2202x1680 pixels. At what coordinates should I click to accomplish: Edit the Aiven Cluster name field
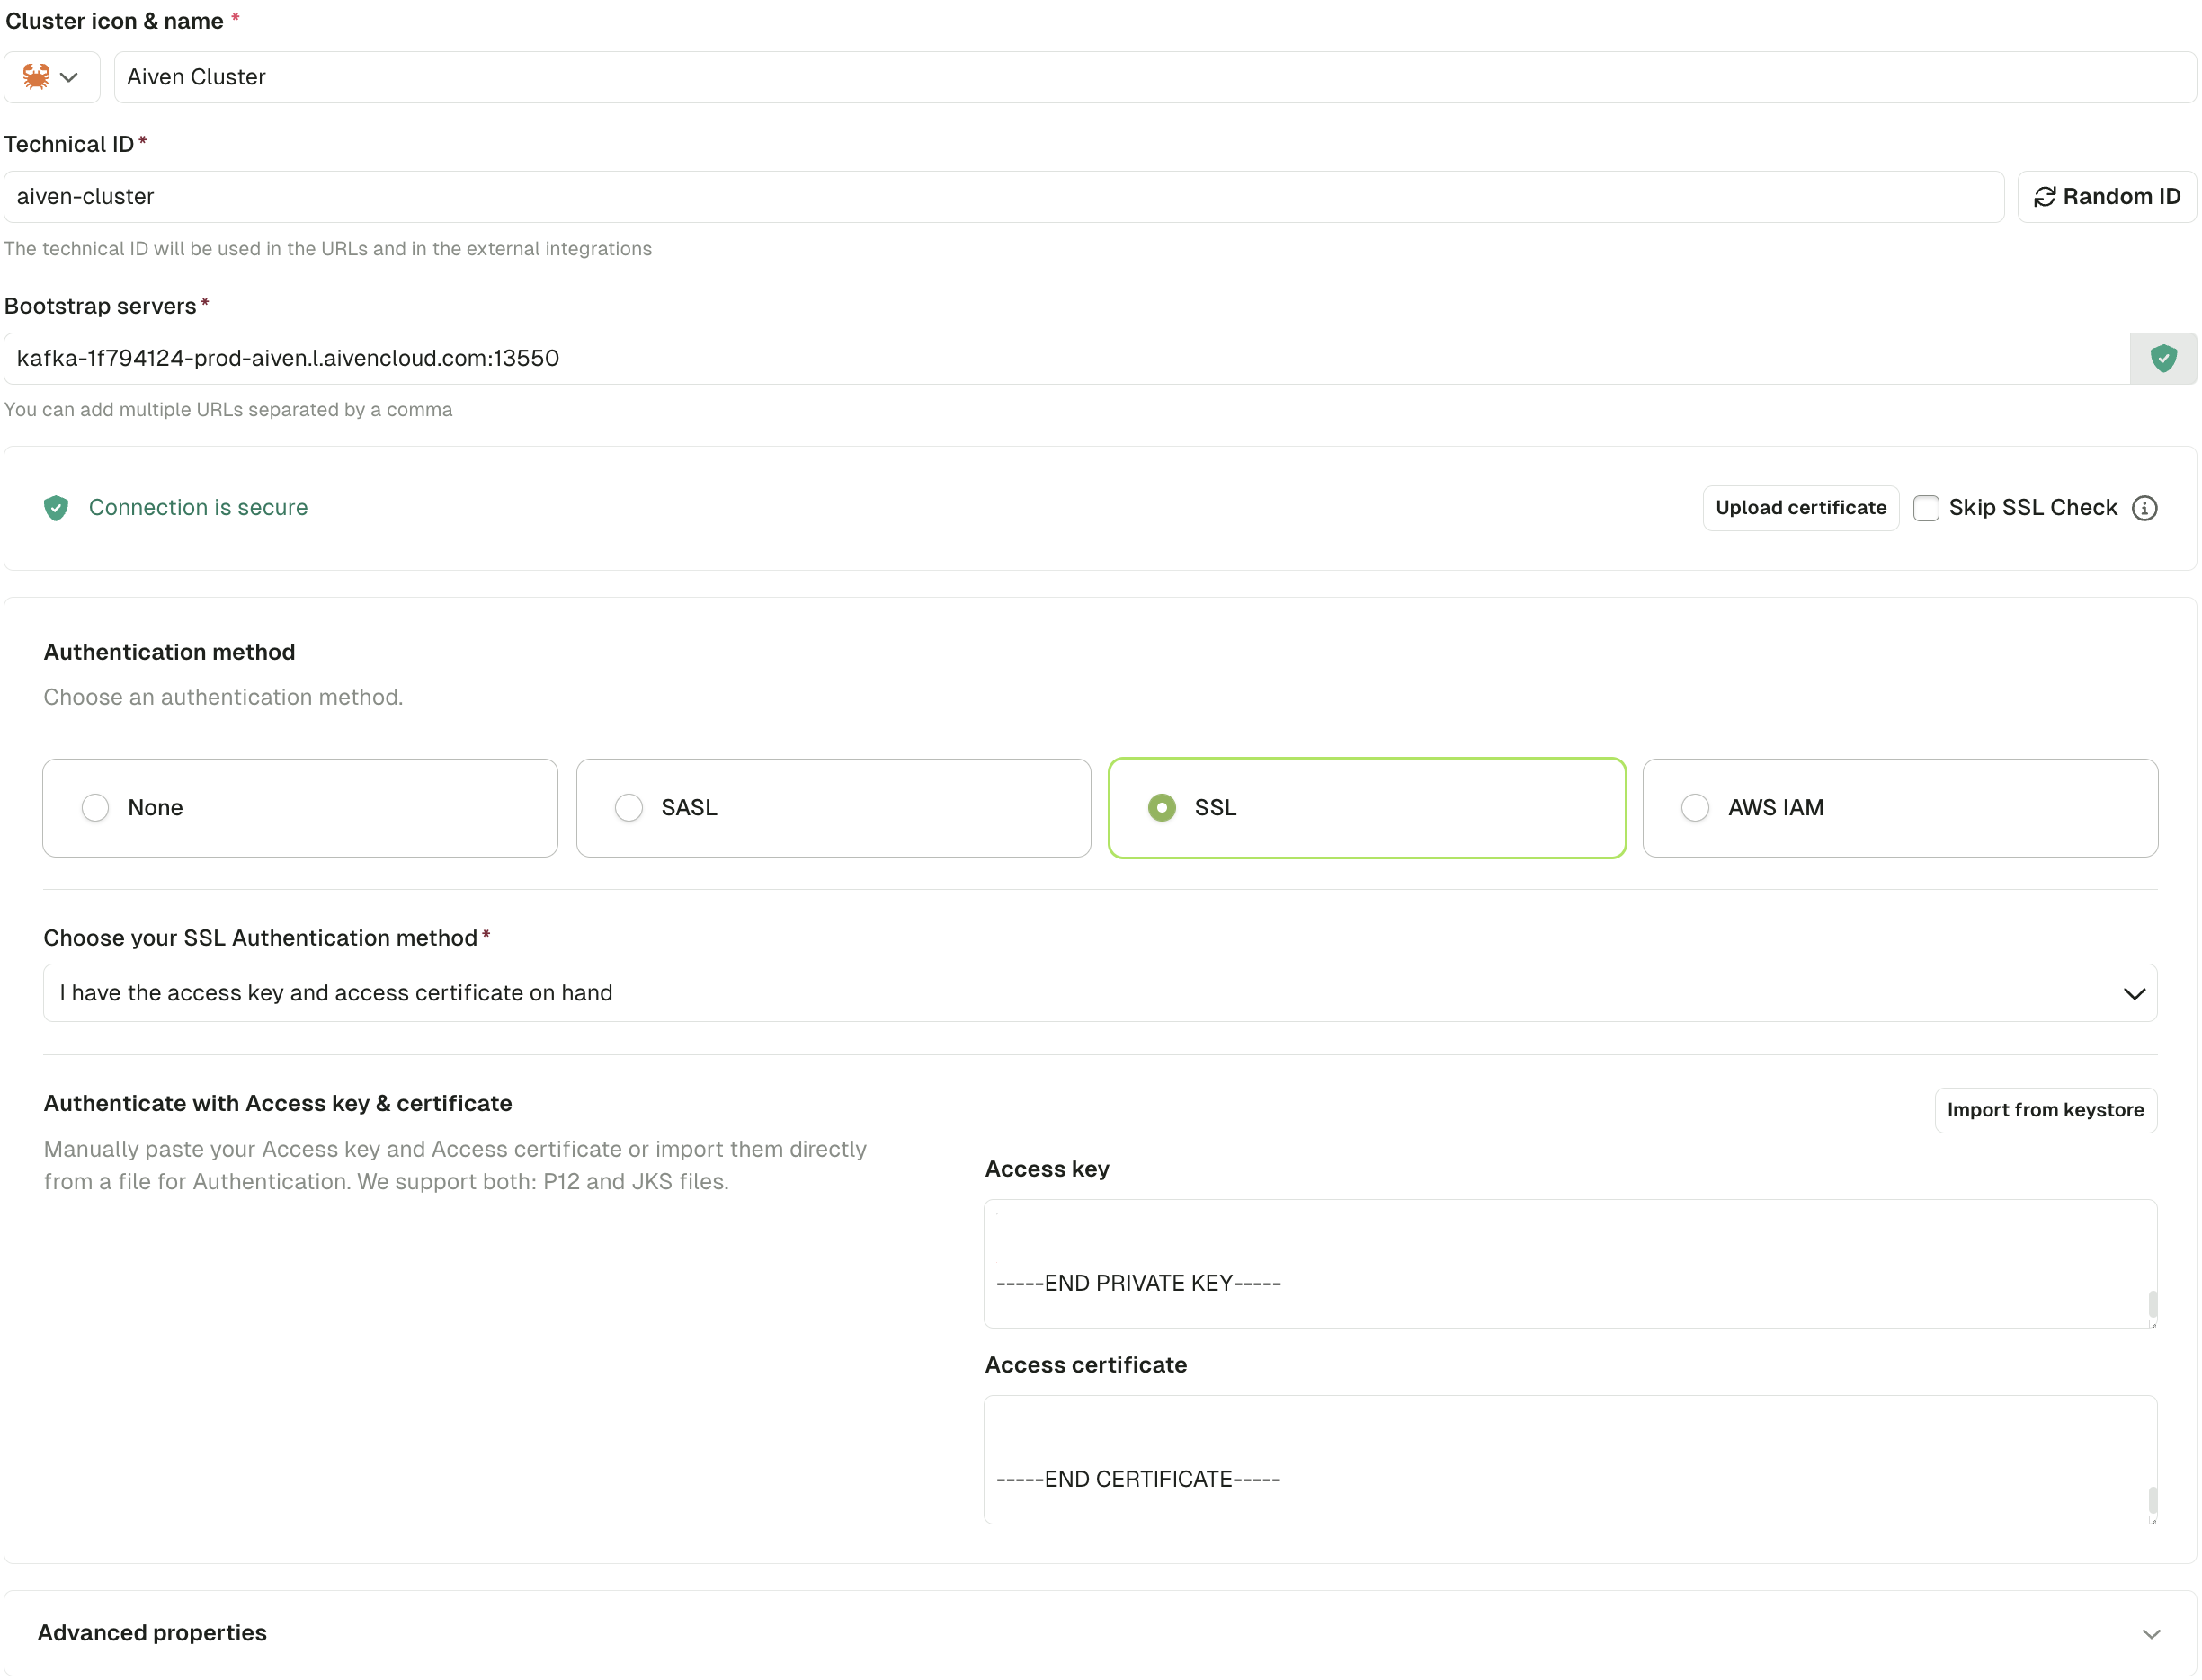pyautogui.click(x=1154, y=77)
